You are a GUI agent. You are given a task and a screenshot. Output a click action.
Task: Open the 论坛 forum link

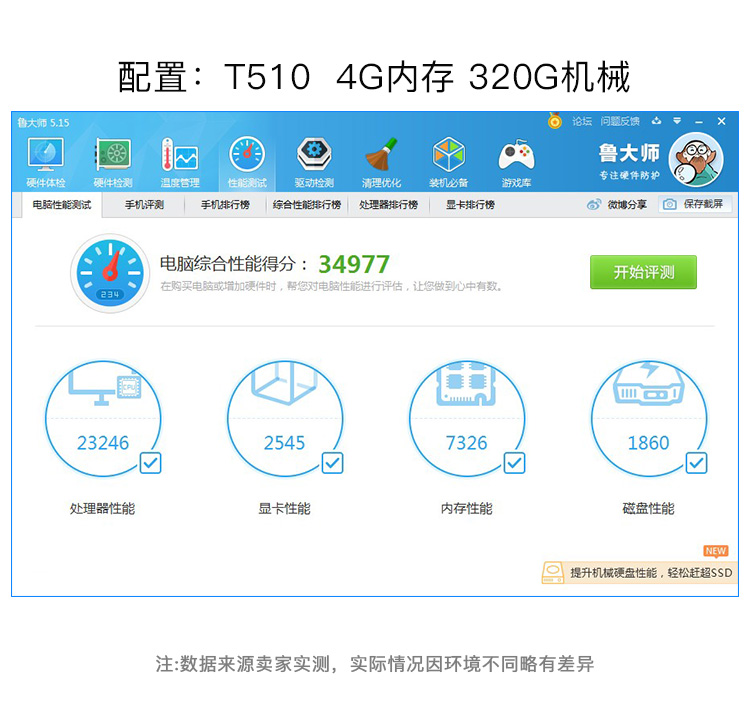tap(582, 121)
